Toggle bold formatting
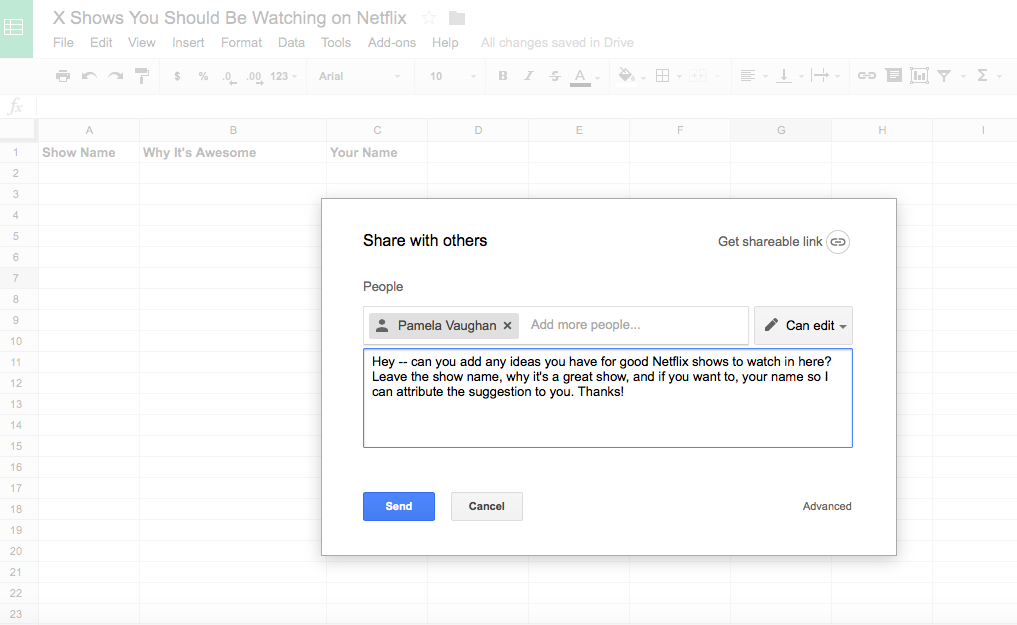Viewport: 1017px width, 625px height. click(x=503, y=75)
